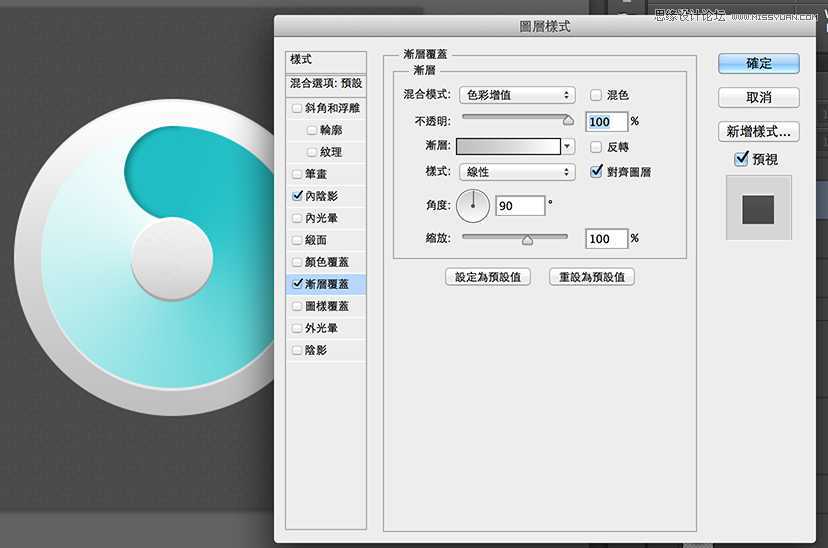This screenshot has height=548, width=828.
Task: Click the 縮放 scale slider handle
Action: (527, 239)
